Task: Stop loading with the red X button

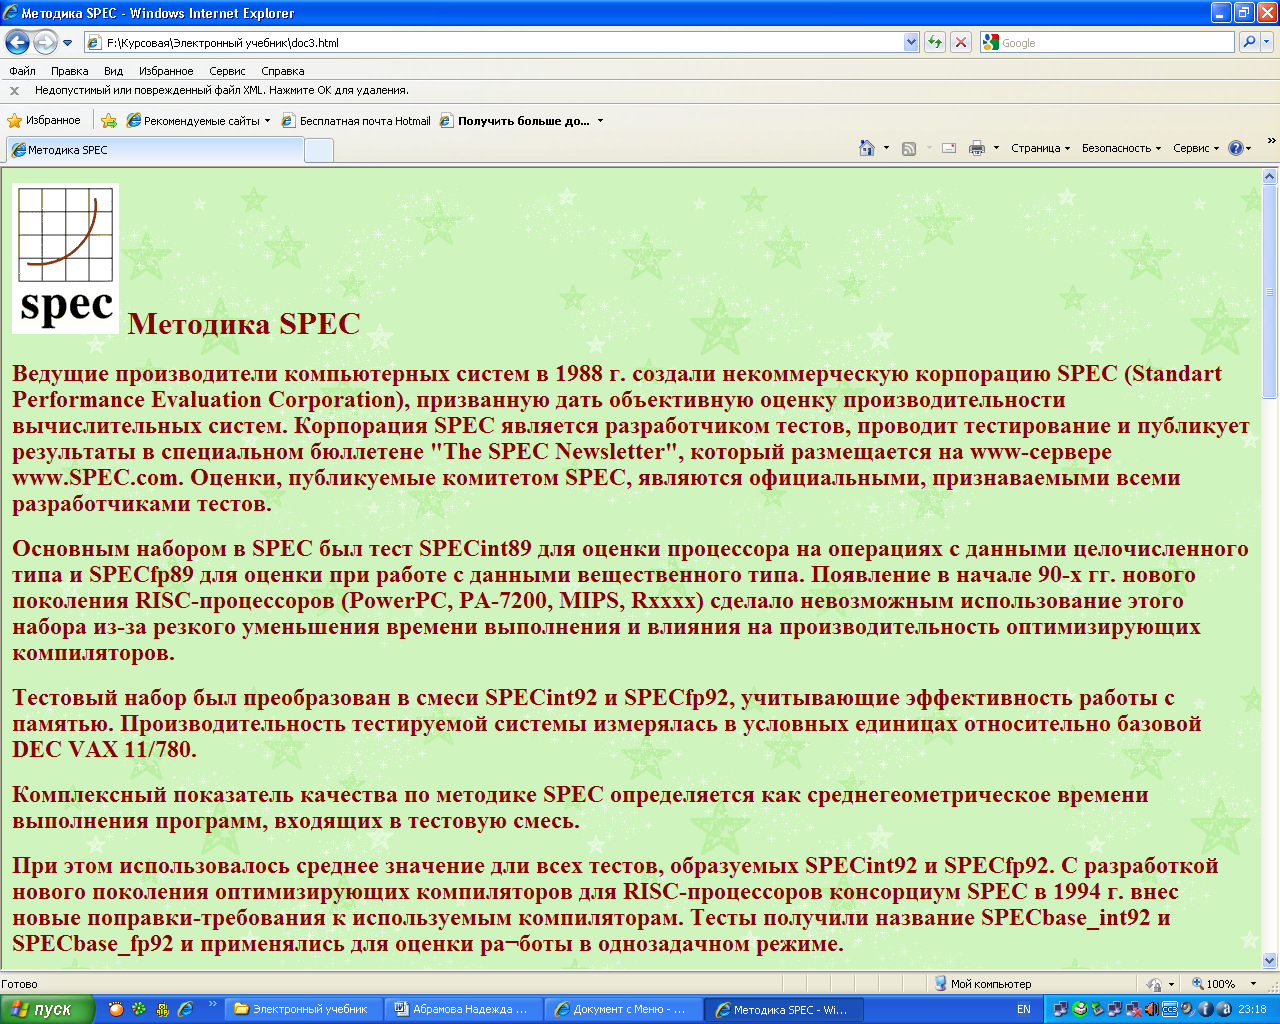Action: [x=961, y=42]
